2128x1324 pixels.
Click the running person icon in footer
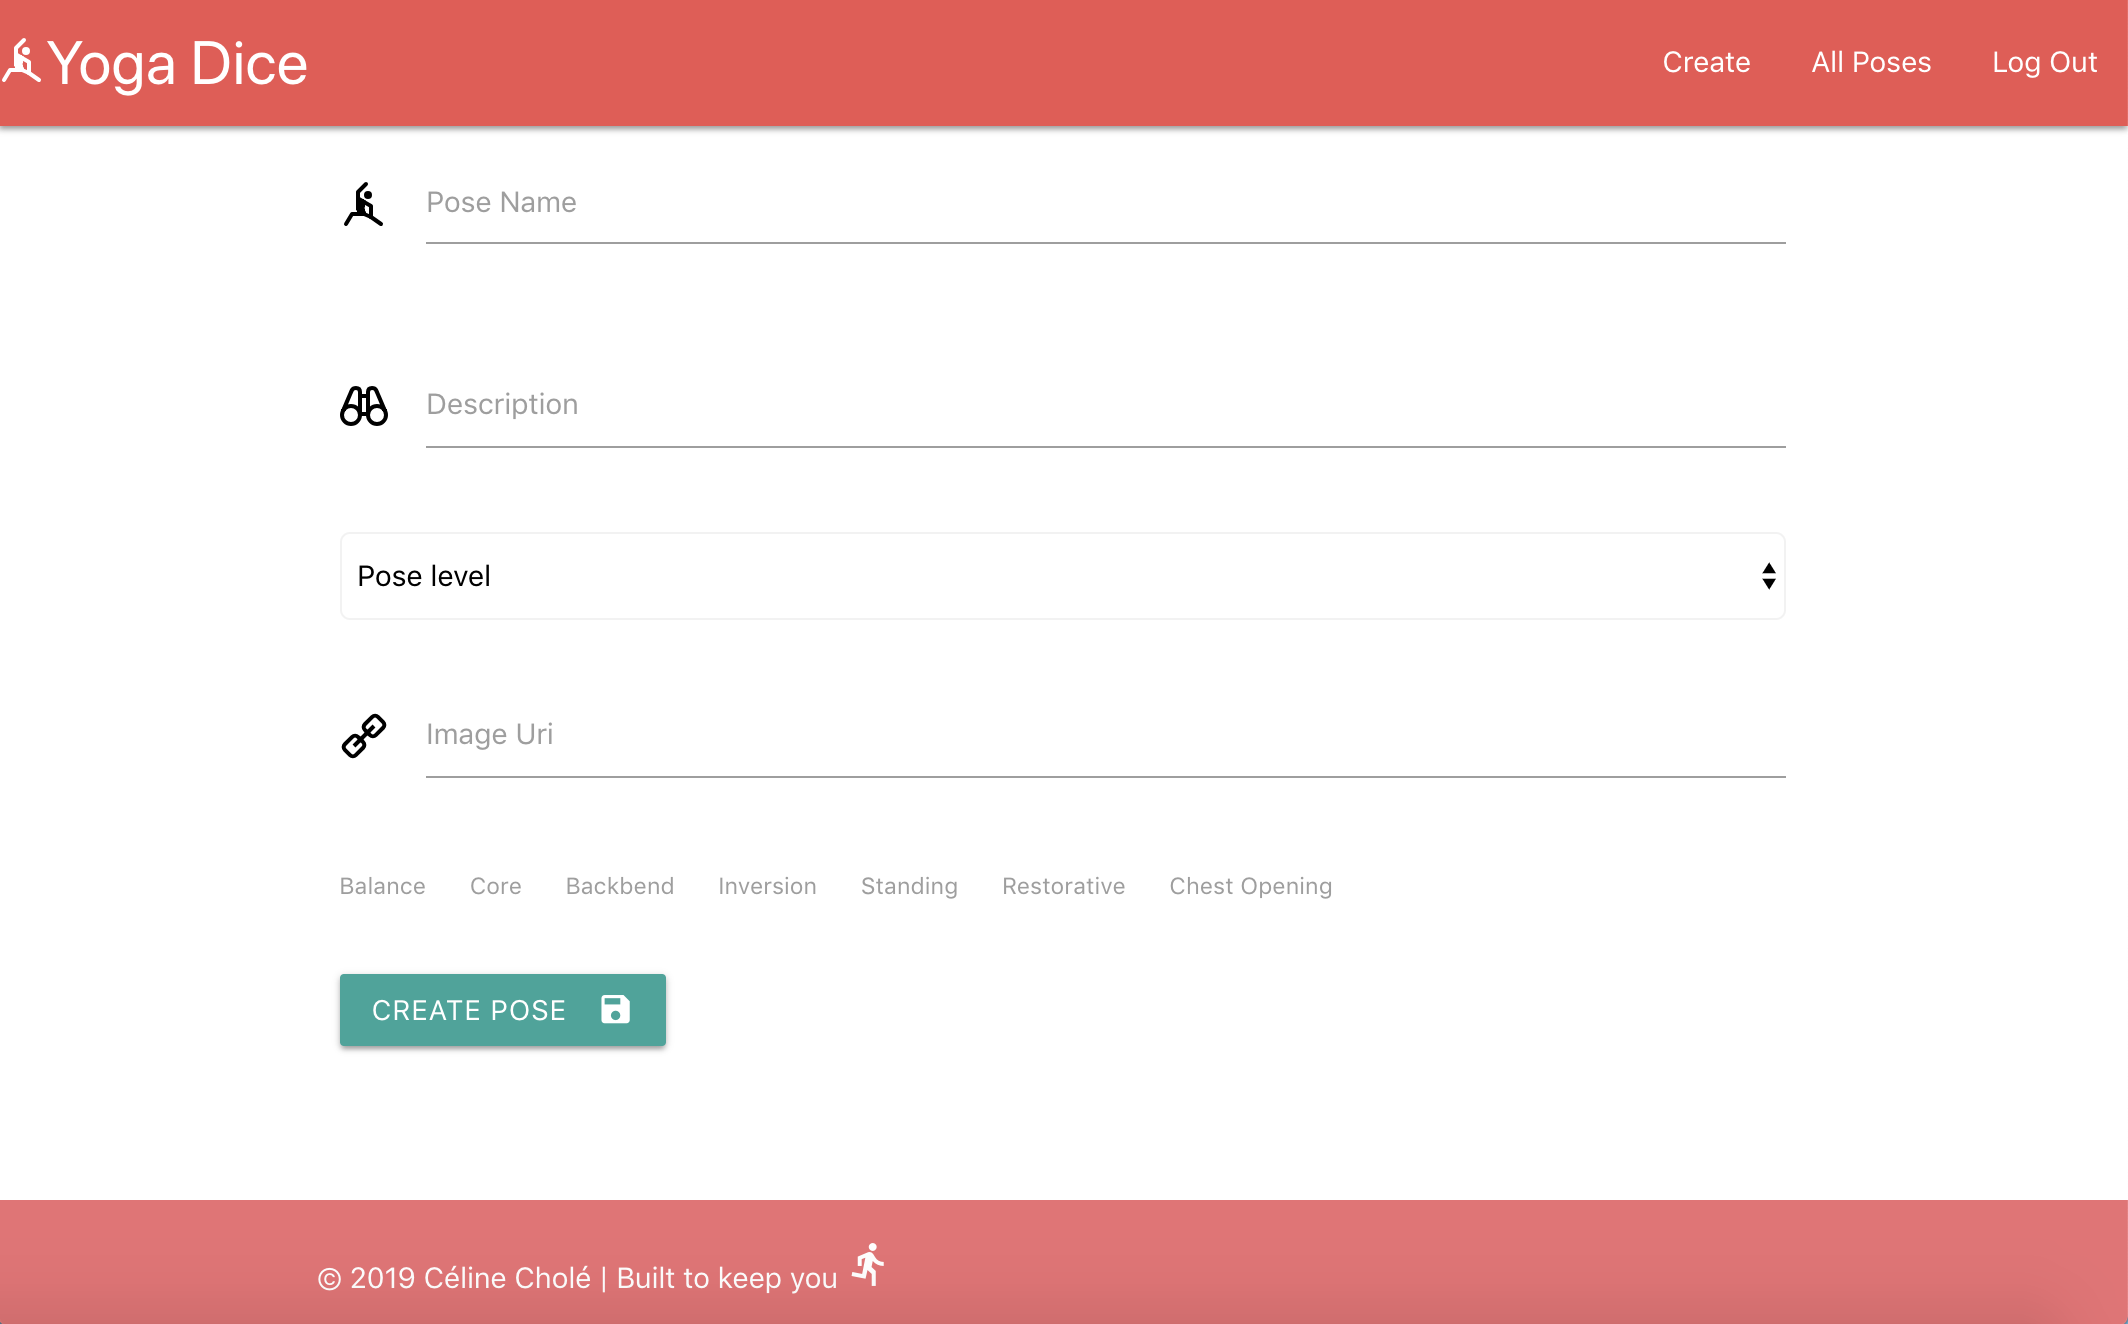coord(869,1265)
